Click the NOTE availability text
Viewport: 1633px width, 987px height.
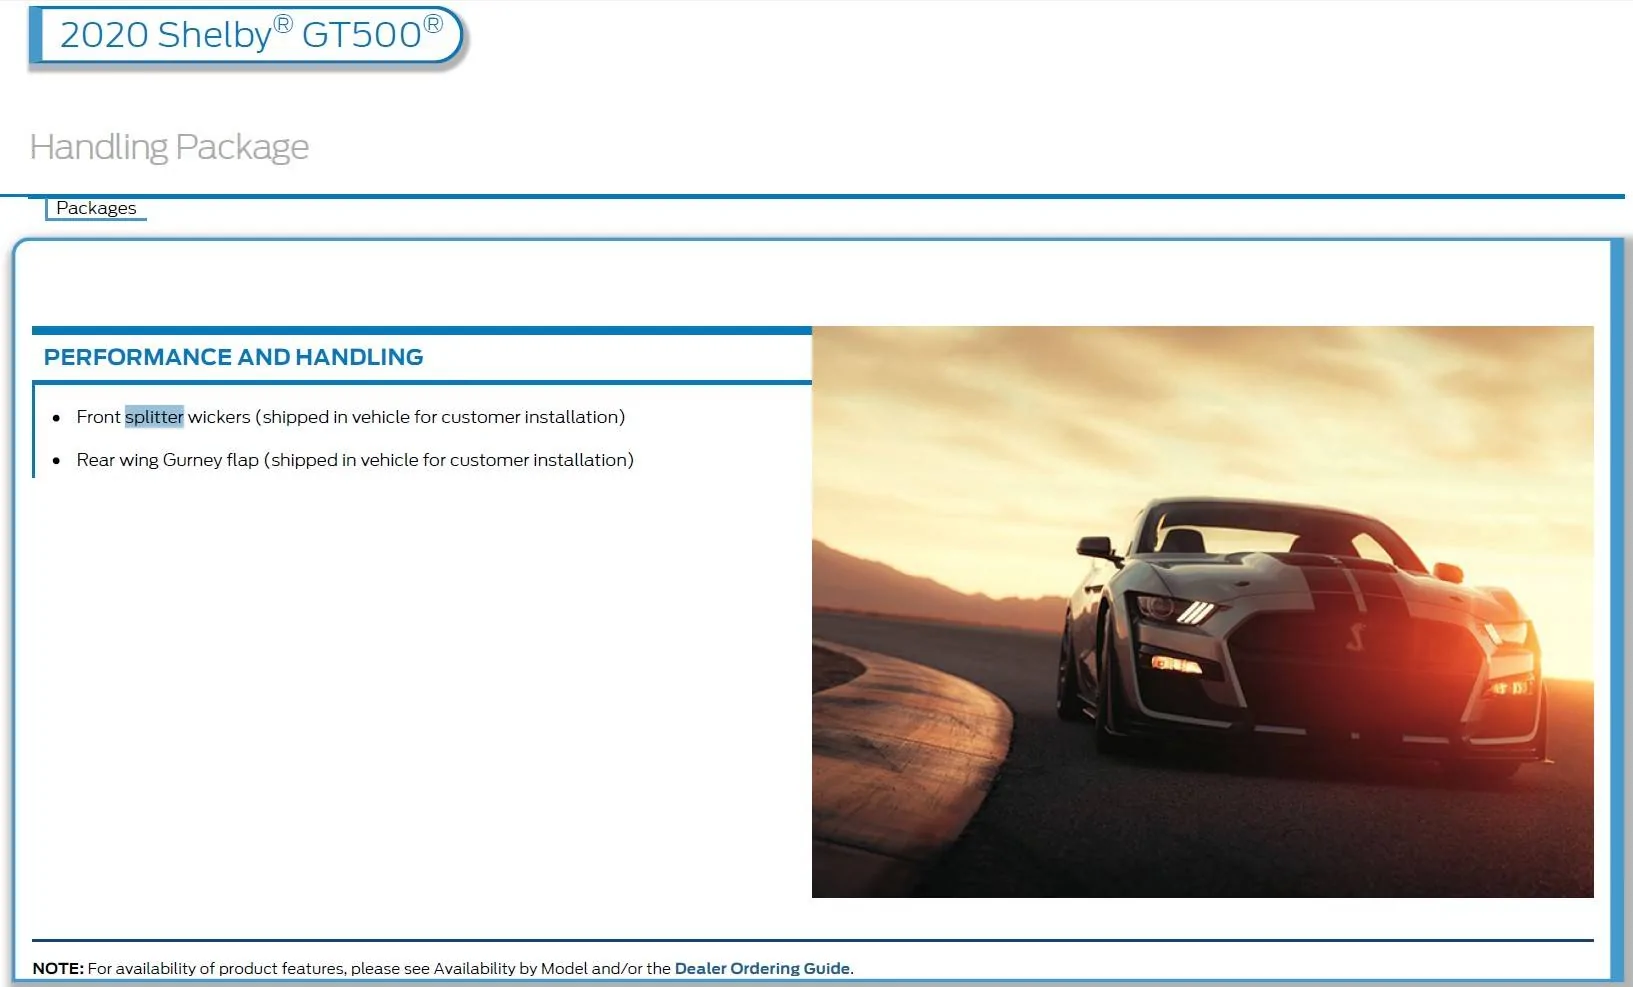pyautogui.click(x=443, y=968)
